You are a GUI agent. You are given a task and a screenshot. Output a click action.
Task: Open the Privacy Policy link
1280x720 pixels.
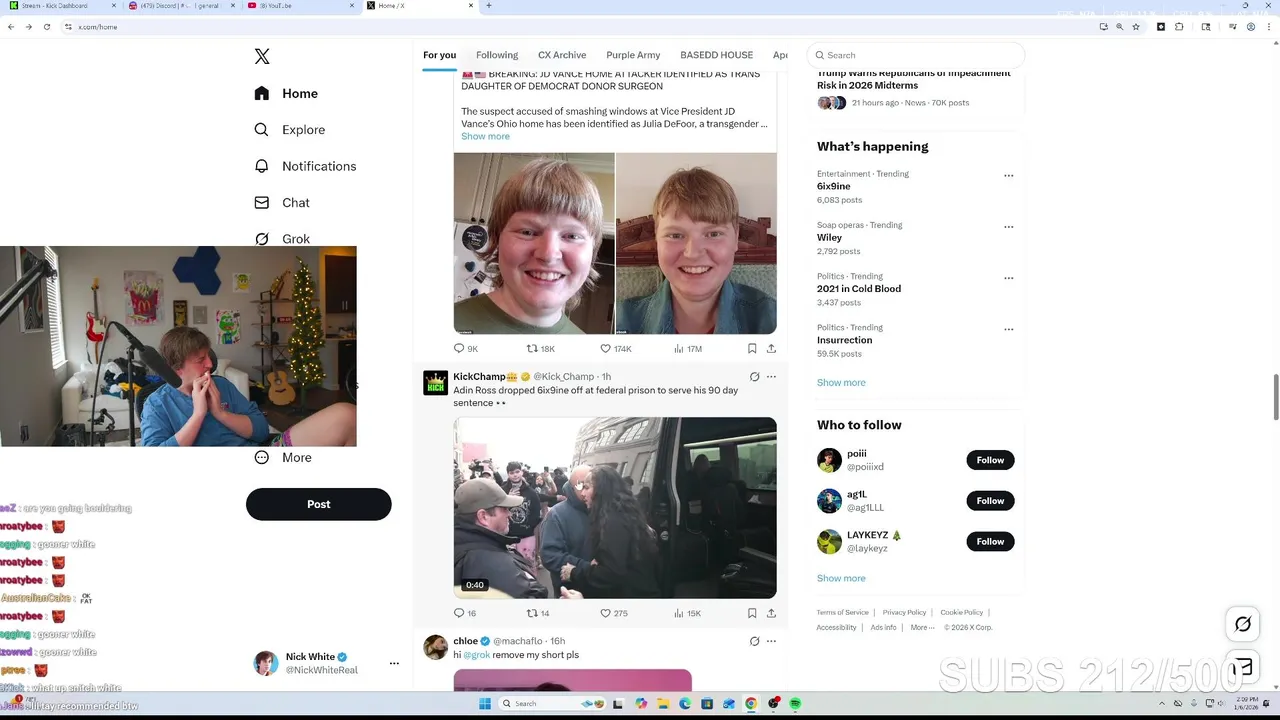[904, 612]
